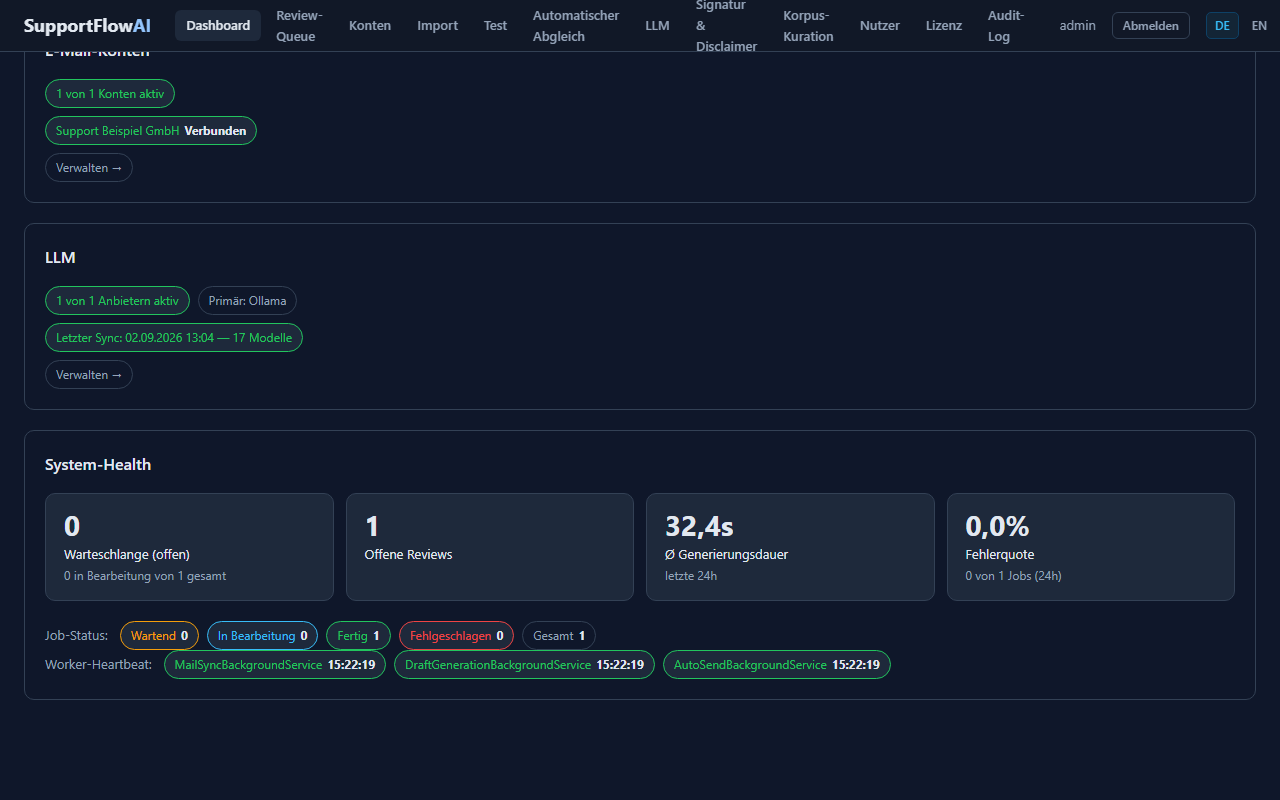
Task: Click '1 von 1 Anbietern aktiv' badge
Action: click(x=117, y=301)
